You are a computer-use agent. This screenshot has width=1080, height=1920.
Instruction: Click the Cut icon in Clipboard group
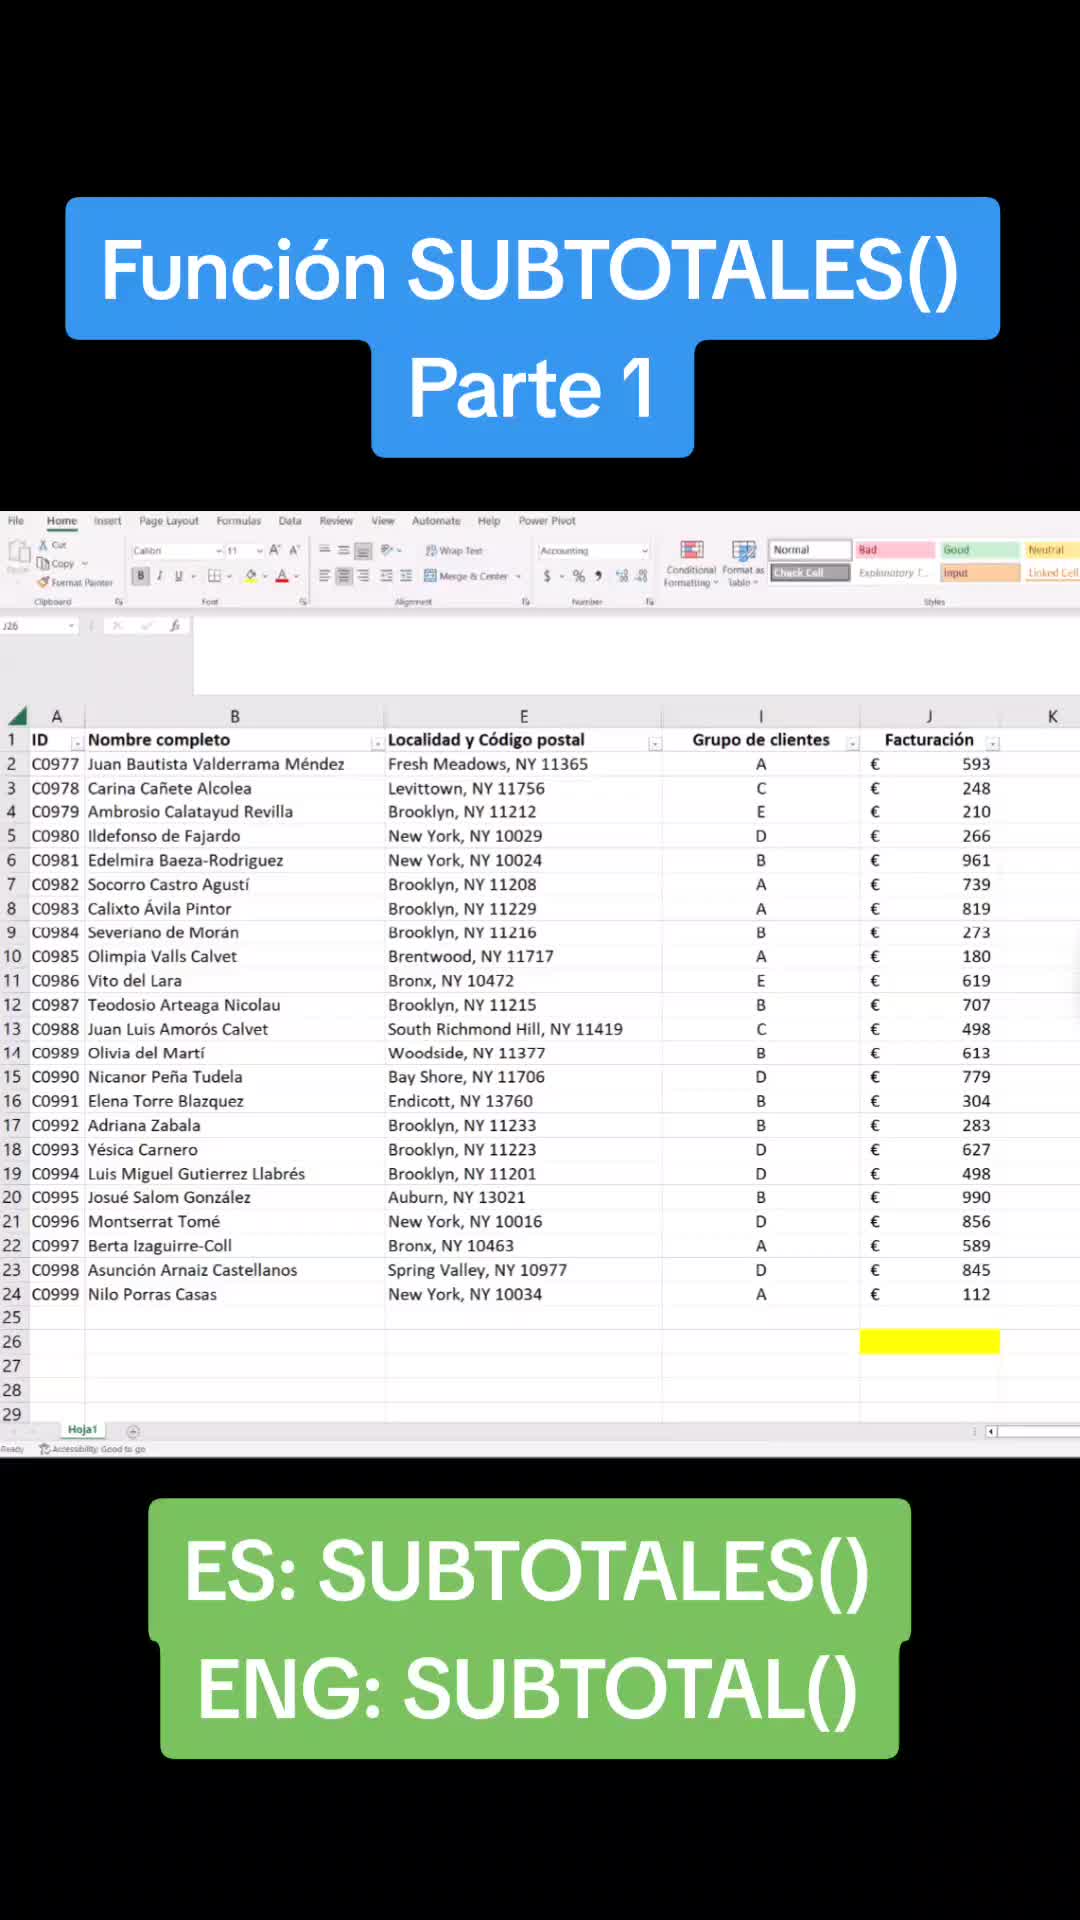[x=44, y=545]
